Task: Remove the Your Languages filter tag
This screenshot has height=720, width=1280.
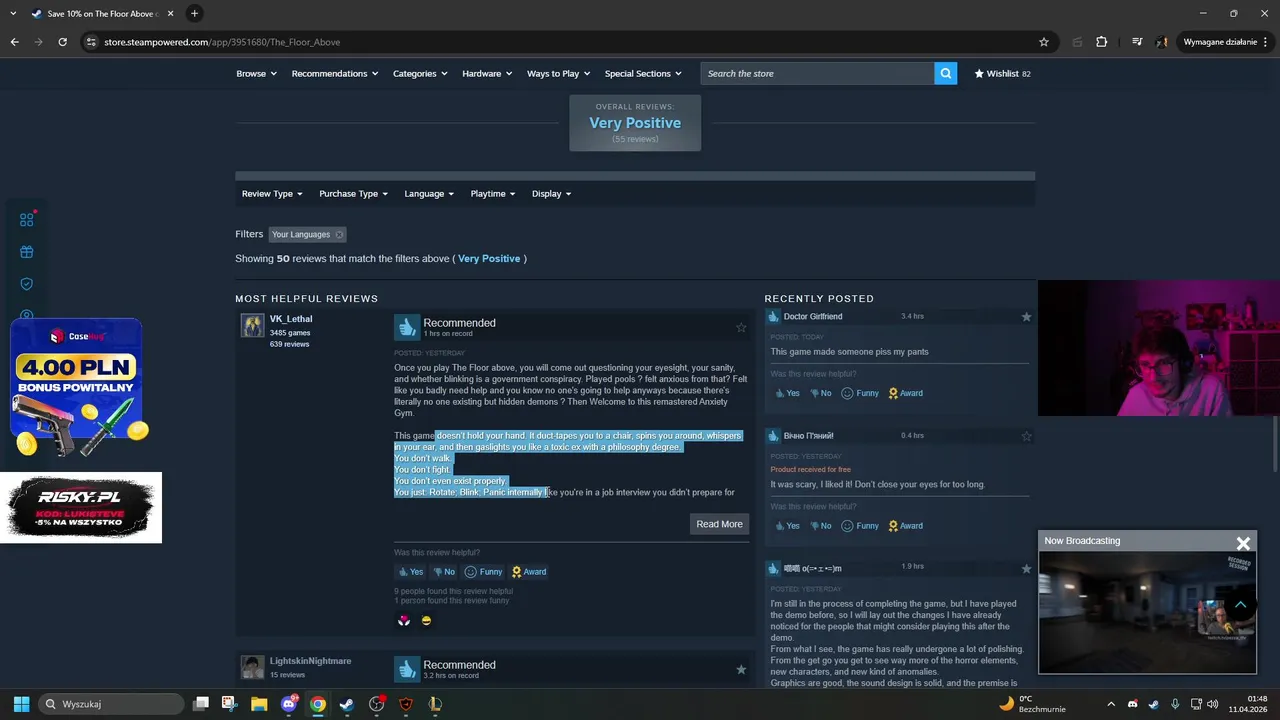Action: point(339,235)
